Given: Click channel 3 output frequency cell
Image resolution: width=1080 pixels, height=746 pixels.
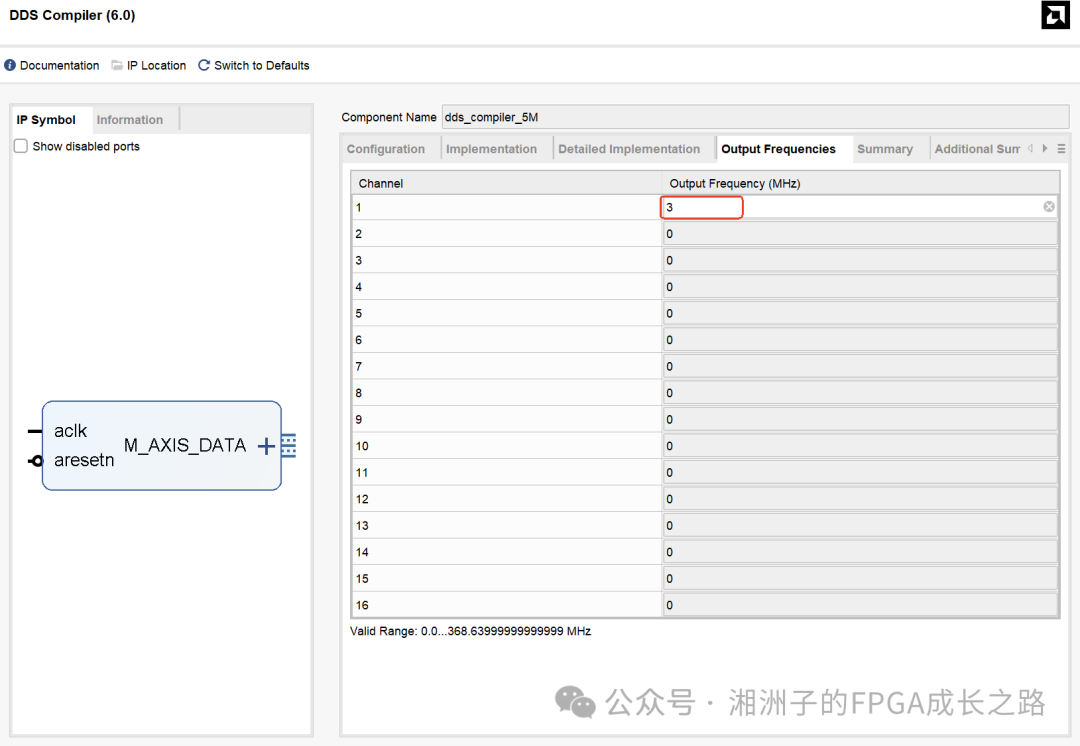Looking at the screenshot, I should pyautogui.click(x=860, y=260).
